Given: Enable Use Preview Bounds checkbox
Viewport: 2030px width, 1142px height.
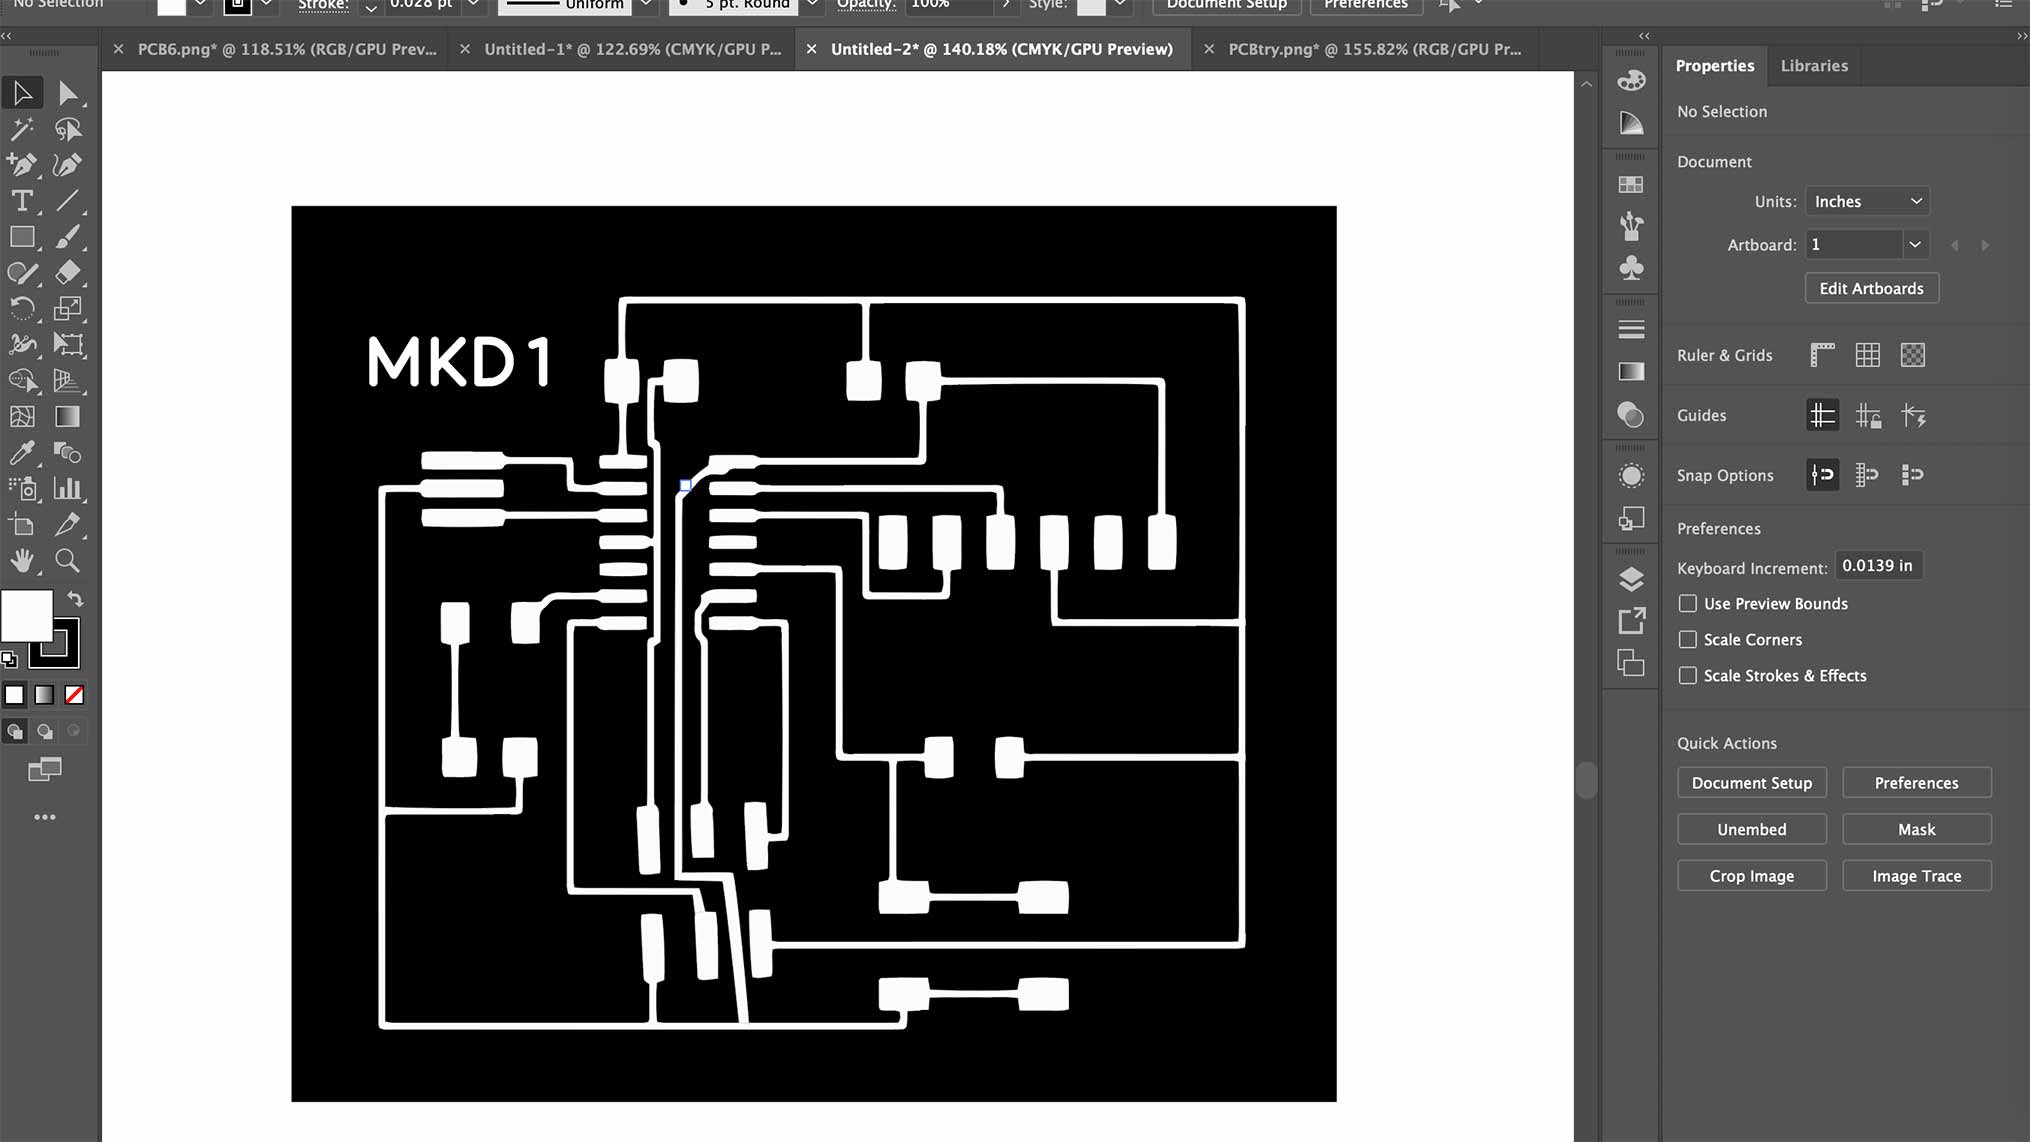Looking at the screenshot, I should [1688, 604].
